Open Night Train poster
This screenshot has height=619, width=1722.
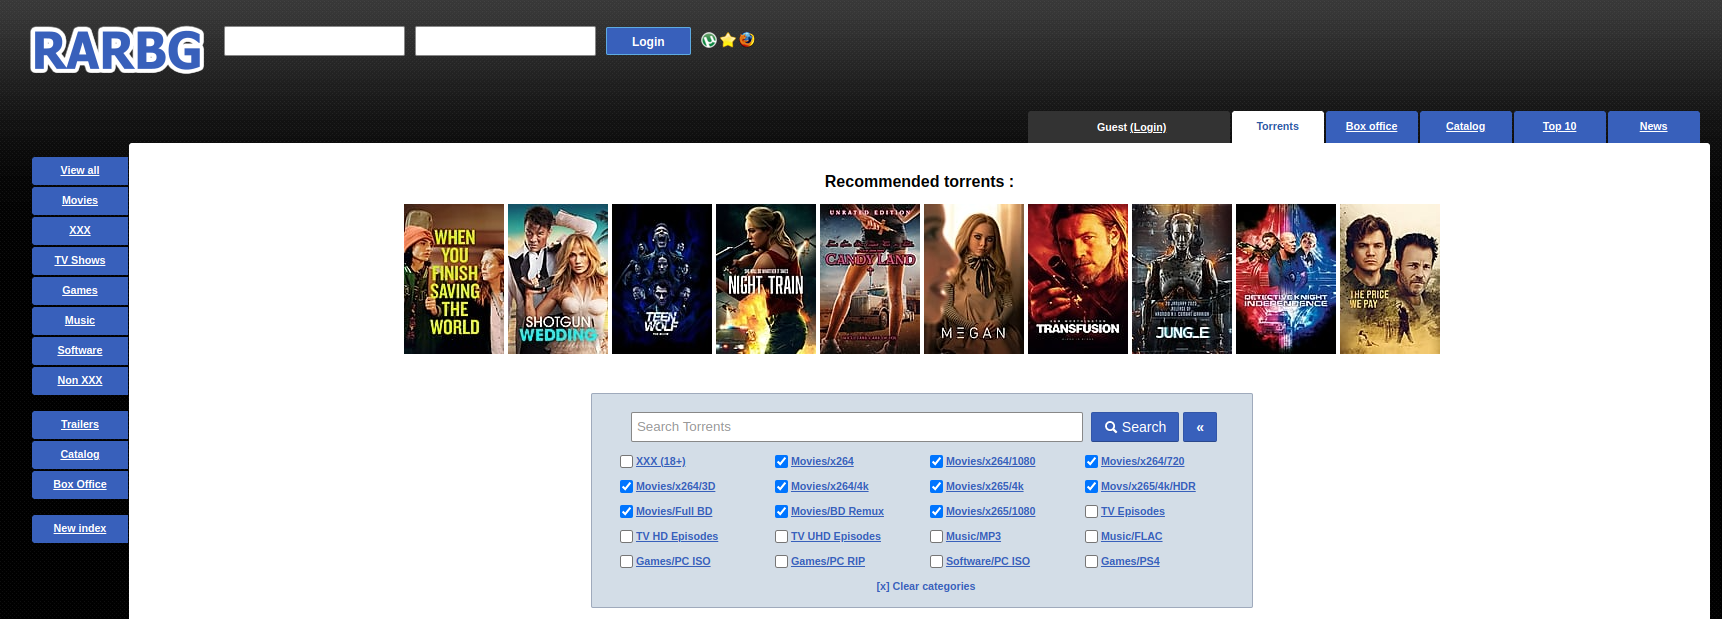(766, 279)
